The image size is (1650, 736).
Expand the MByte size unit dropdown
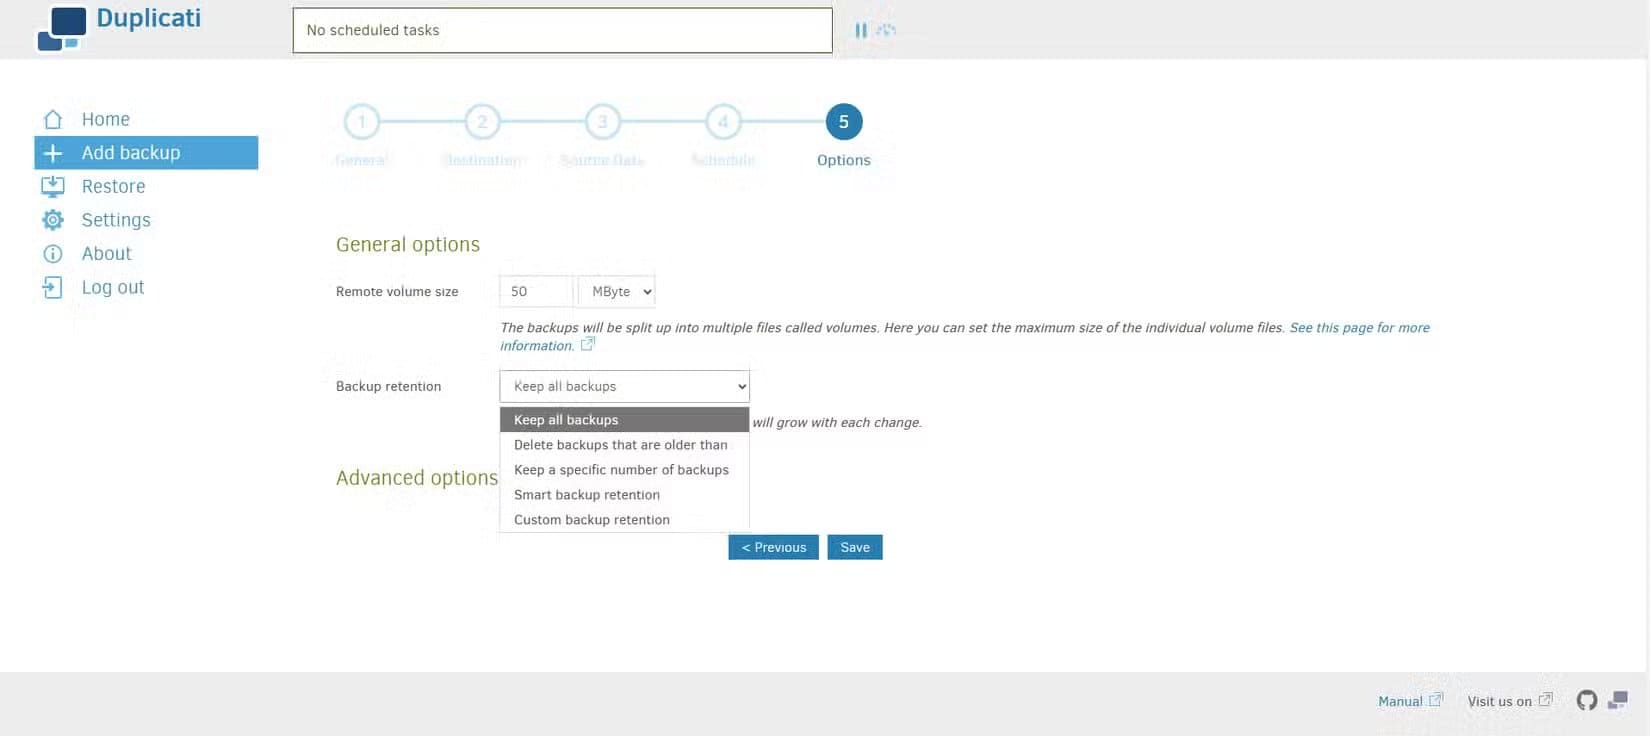pyautogui.click(x=617, y=291)
